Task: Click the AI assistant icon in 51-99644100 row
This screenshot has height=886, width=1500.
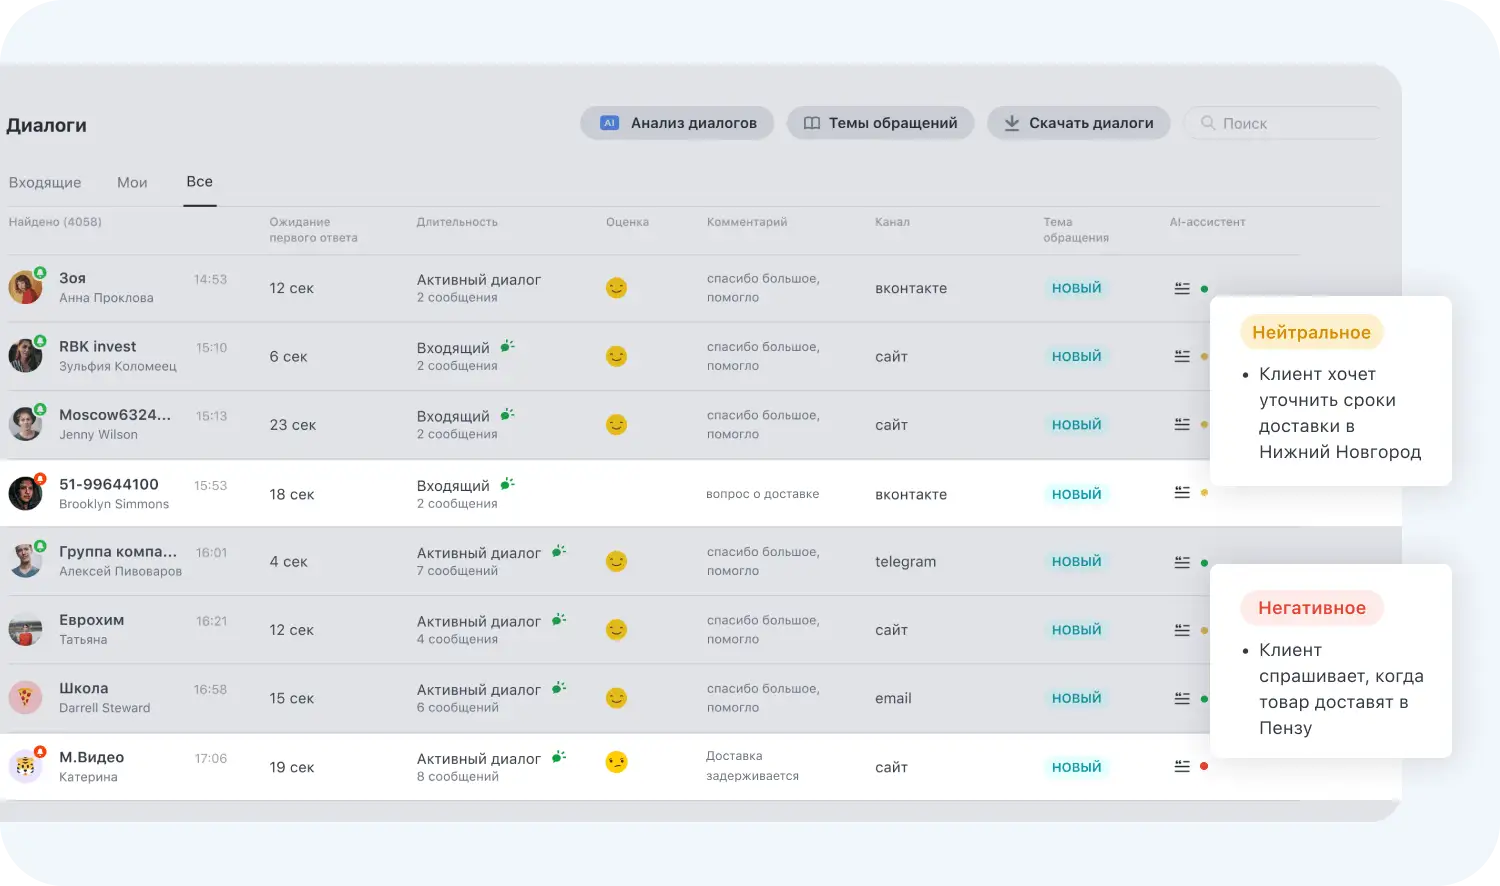Action: point(1181,493)
